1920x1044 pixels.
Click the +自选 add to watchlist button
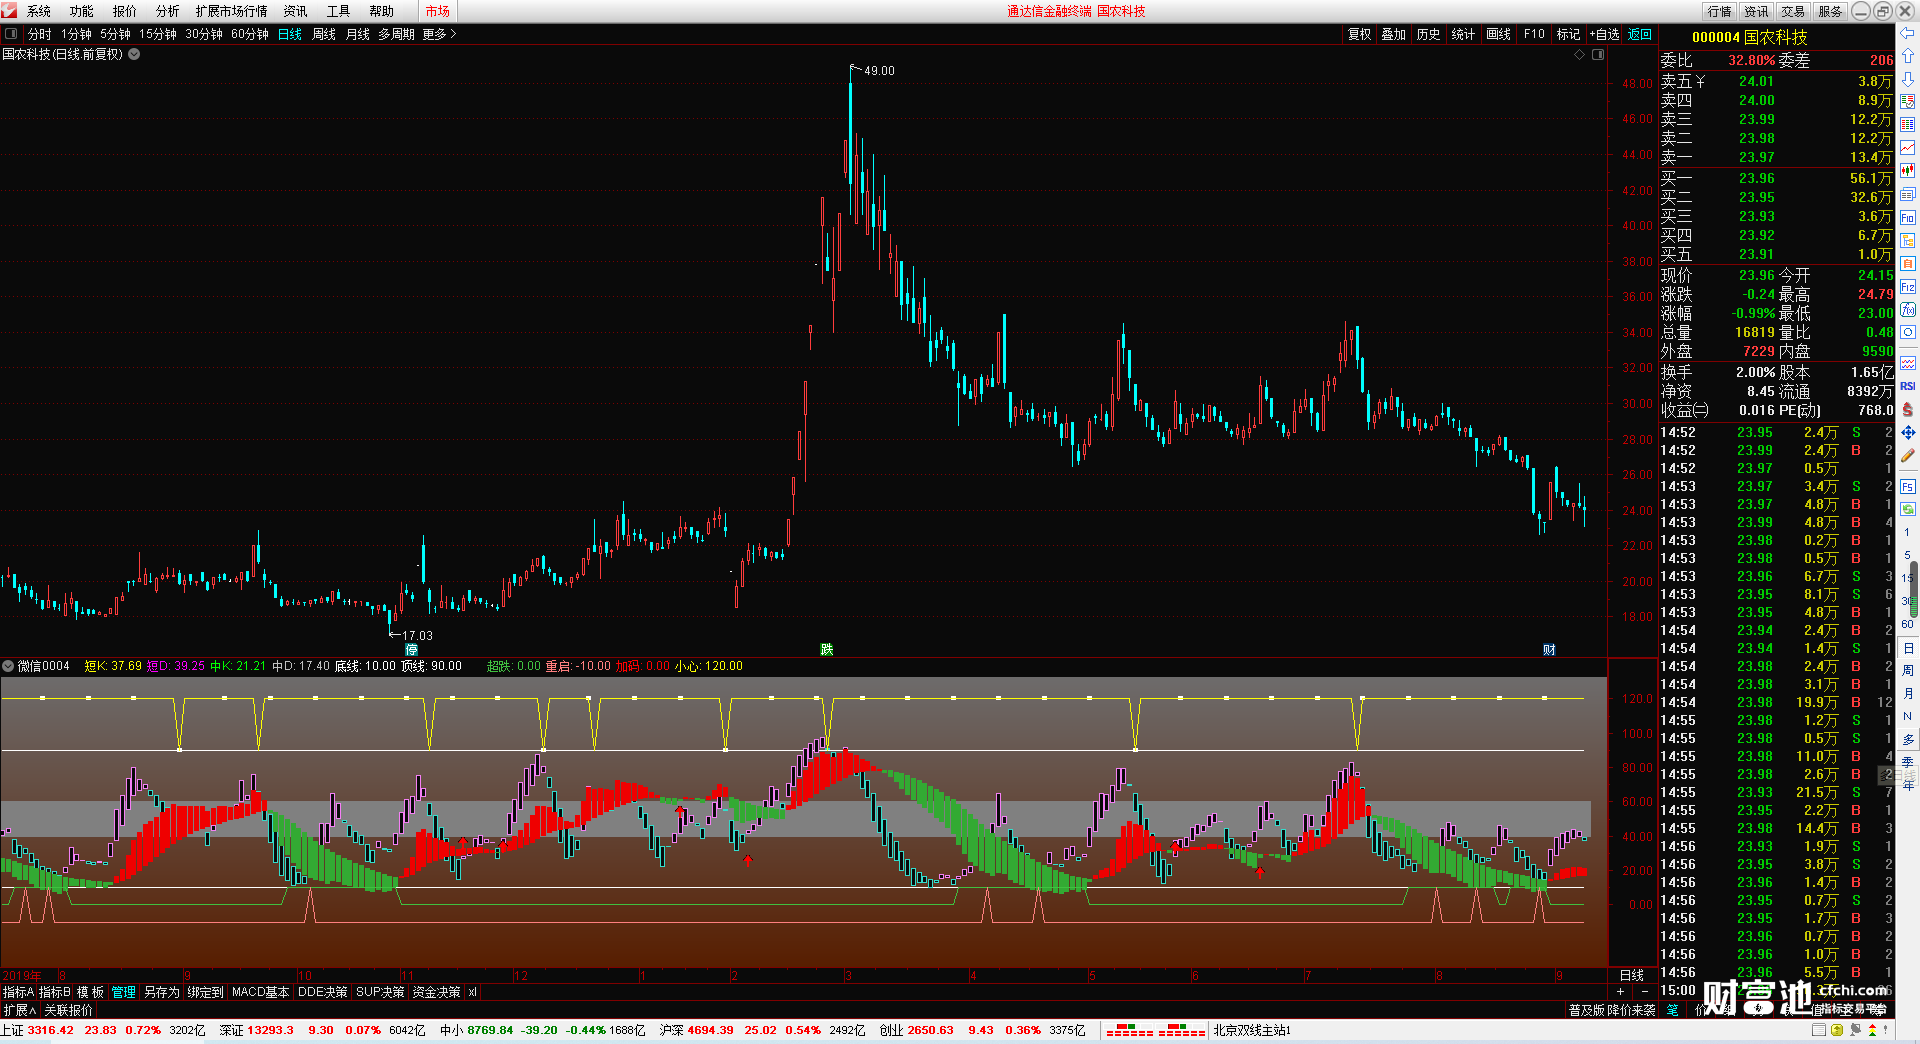[x=1605, y=34]
